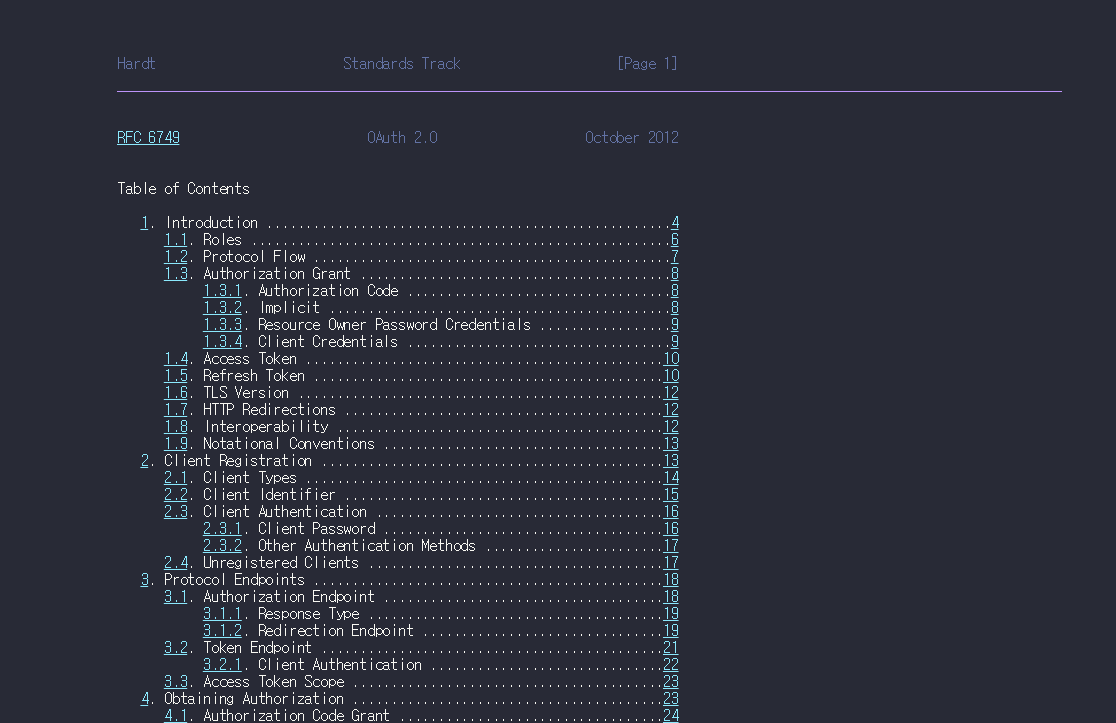
Task: Open page 7 link for Protocol Flow
Action: pos(675,257)
